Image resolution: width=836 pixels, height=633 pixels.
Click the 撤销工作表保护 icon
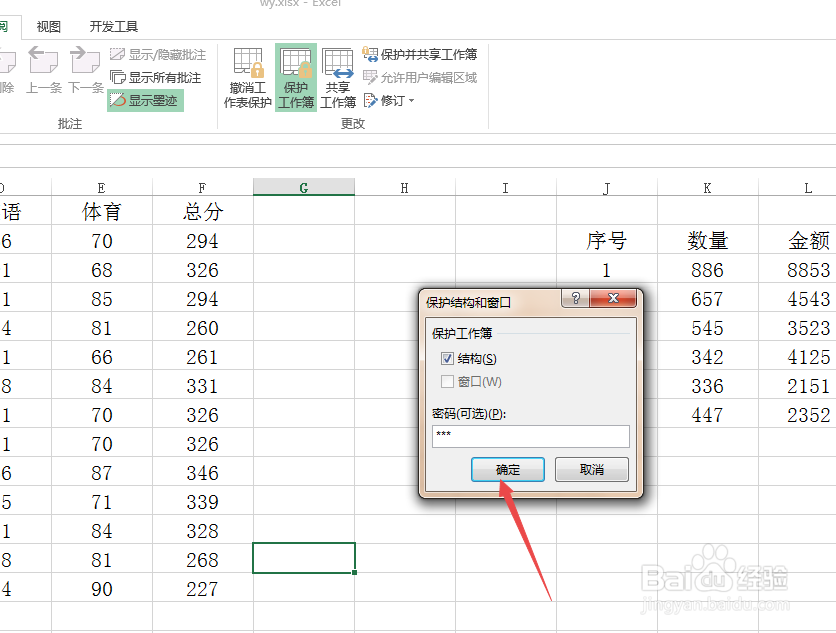click(249, 77)
